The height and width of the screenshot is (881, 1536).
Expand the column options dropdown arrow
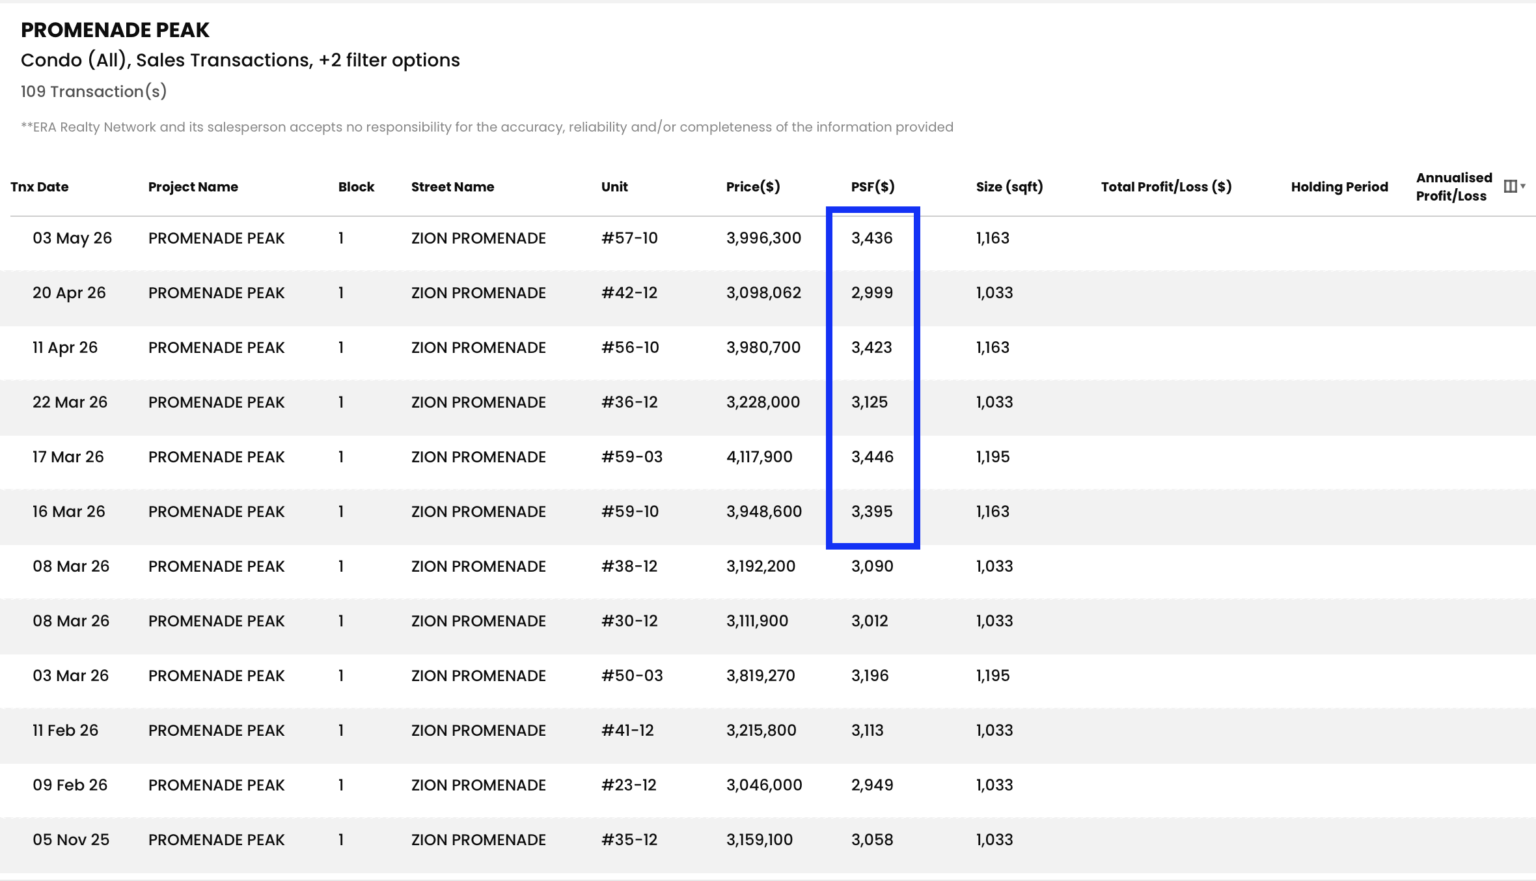[x=1523, y=186]
